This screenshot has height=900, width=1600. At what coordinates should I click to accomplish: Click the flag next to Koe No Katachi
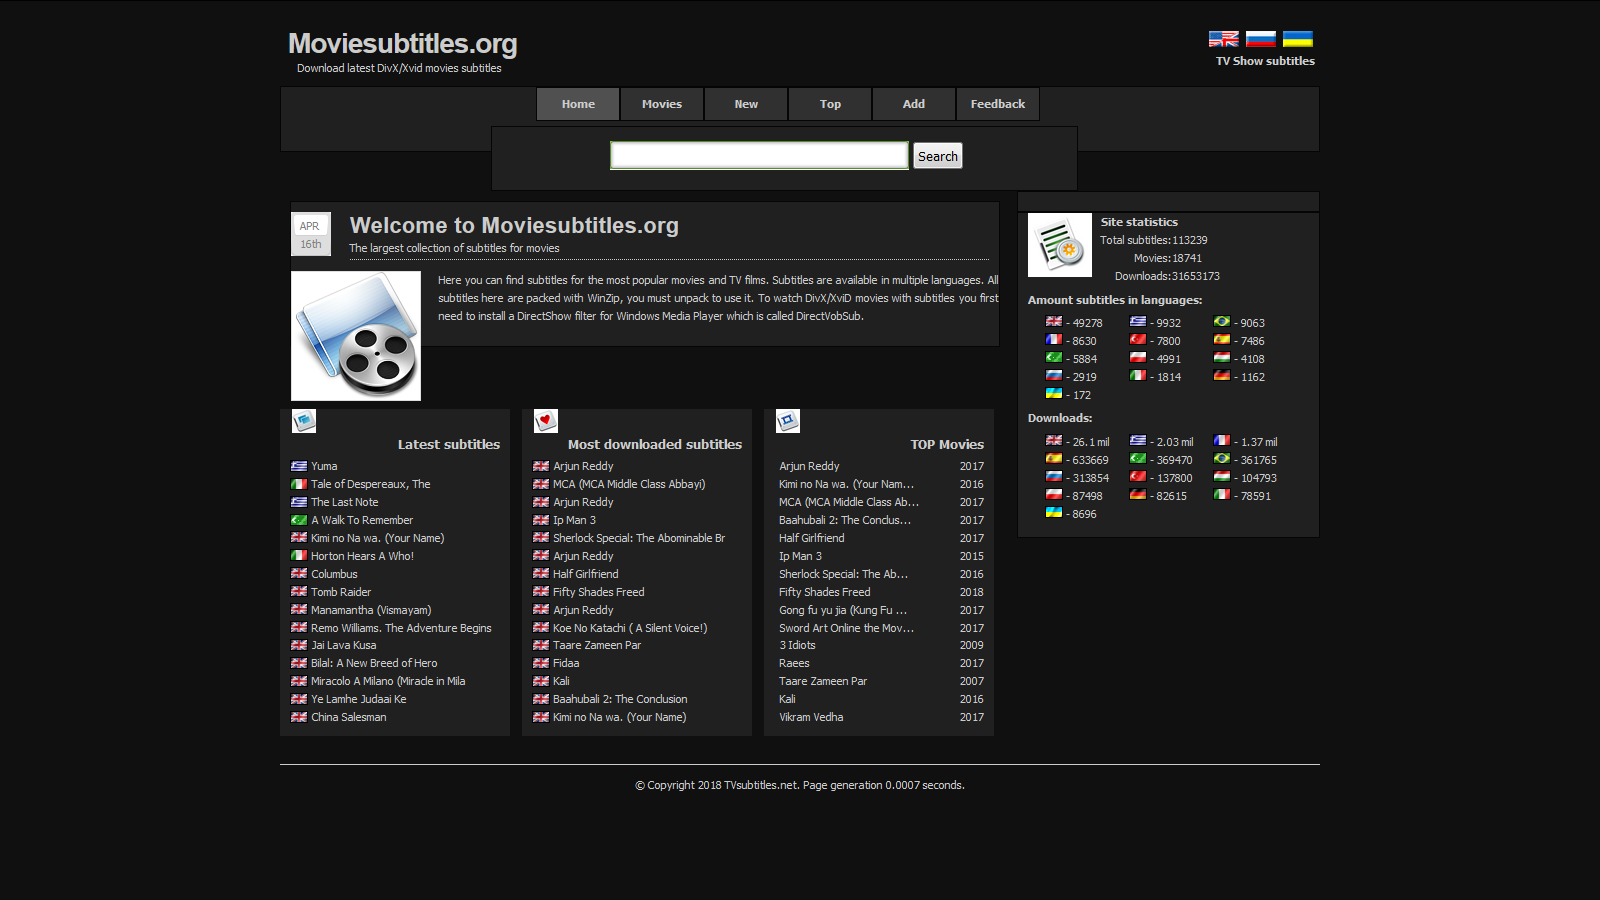tap(541, 628)
